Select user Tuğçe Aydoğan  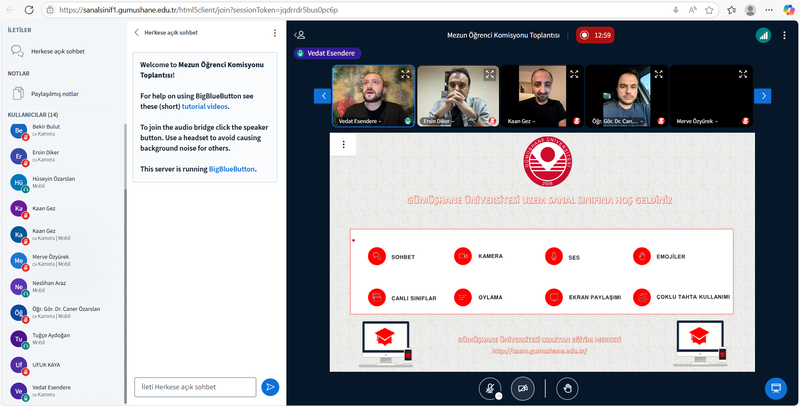tap(63, 339)
